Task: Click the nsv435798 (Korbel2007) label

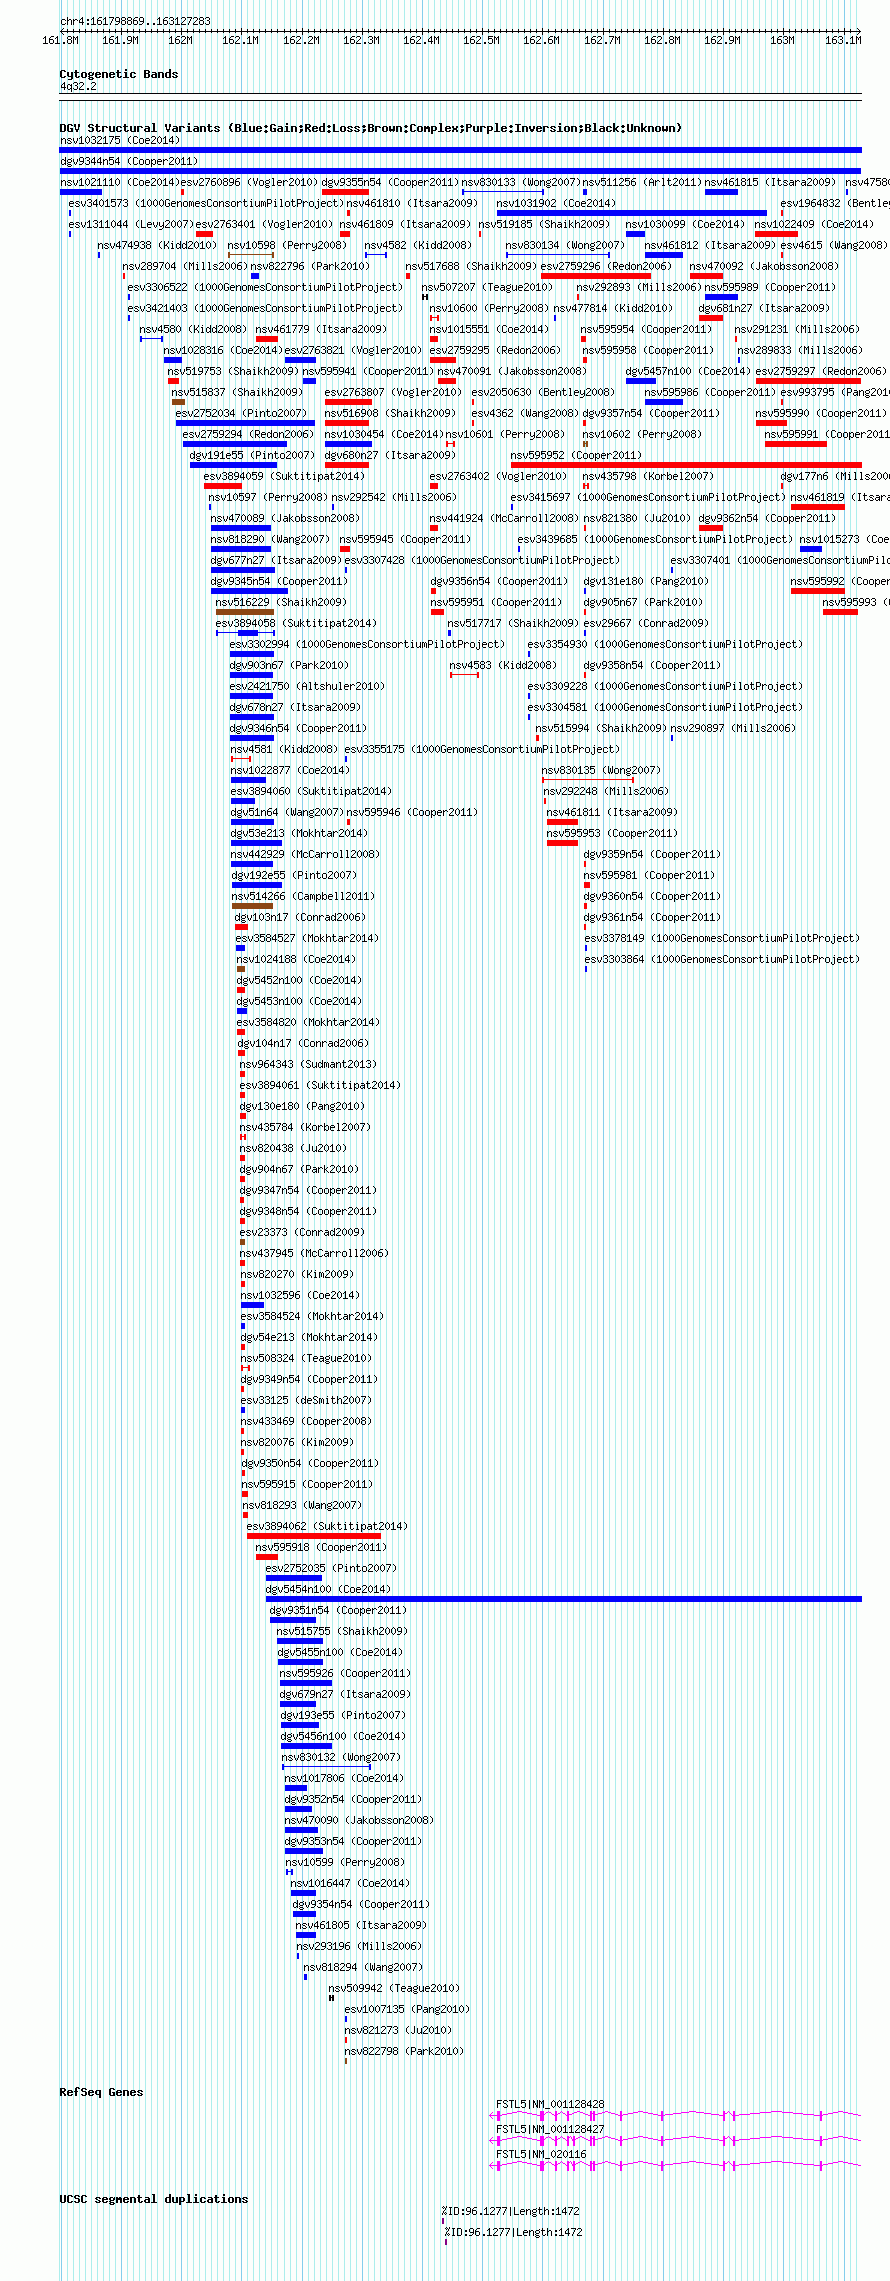Action: tap(648, 476)
